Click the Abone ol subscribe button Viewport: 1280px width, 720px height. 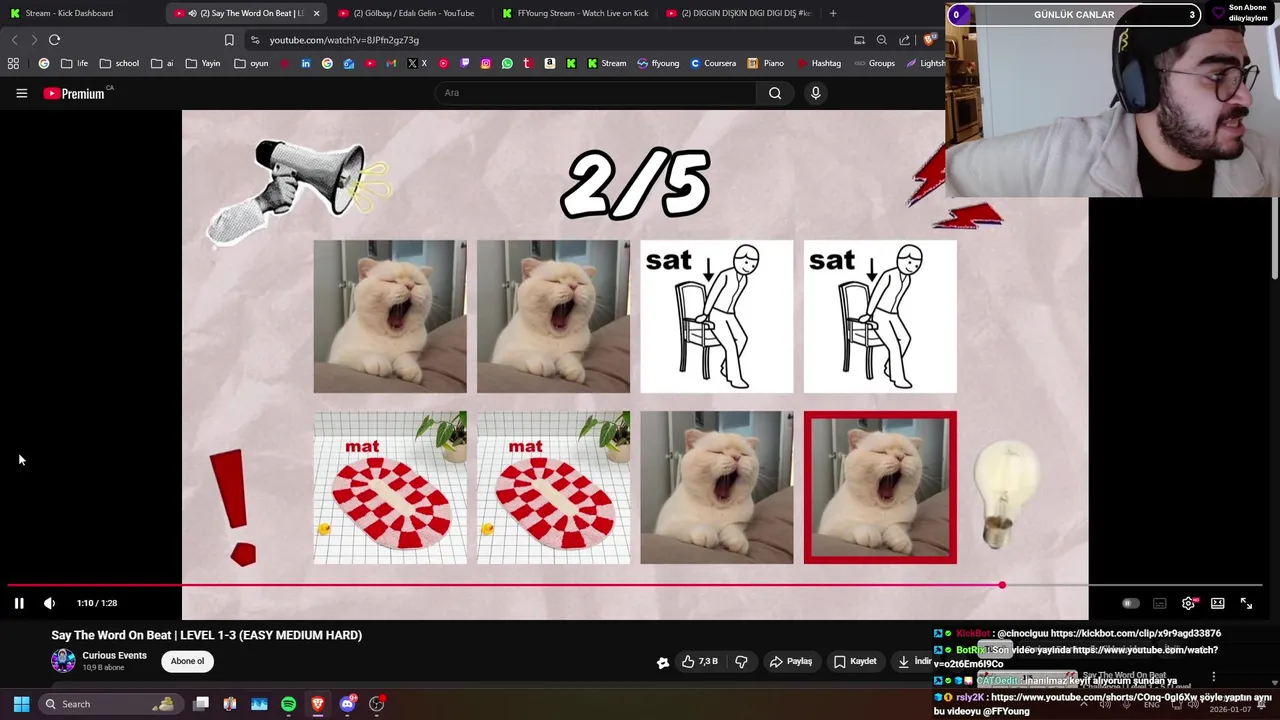[187, 661]
